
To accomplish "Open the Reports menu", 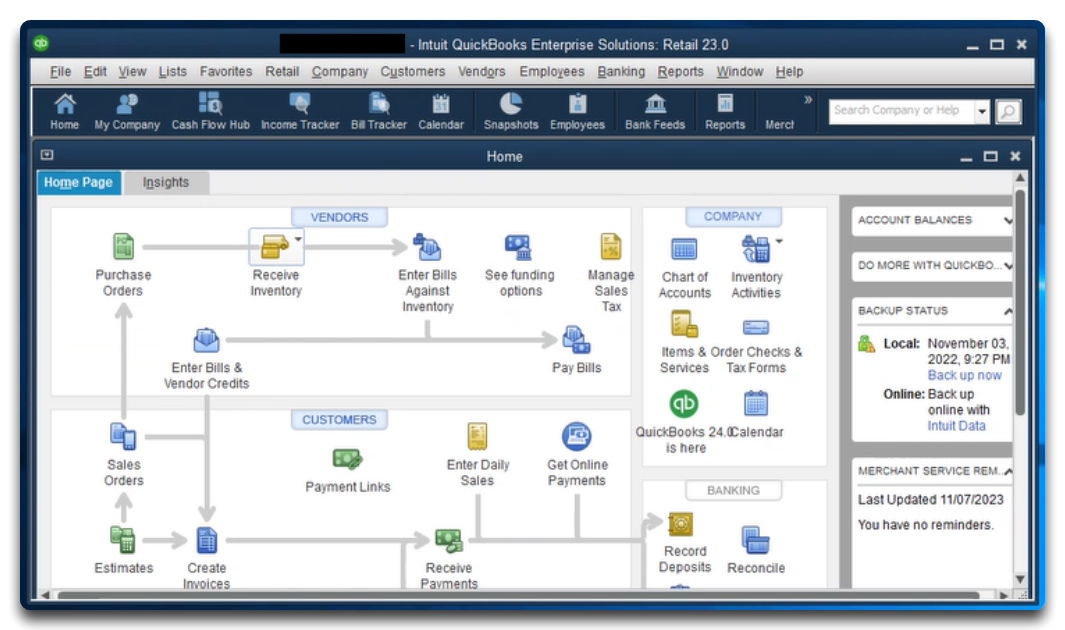I will [681, 71].
